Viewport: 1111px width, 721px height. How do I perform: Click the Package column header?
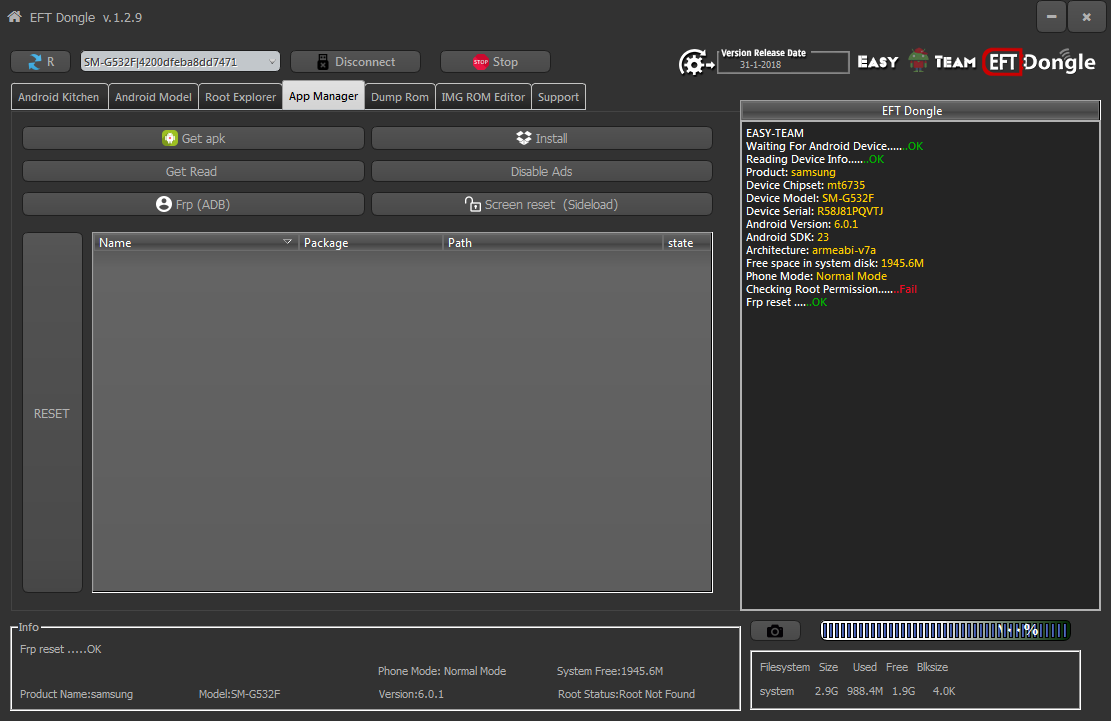point(371,243)
